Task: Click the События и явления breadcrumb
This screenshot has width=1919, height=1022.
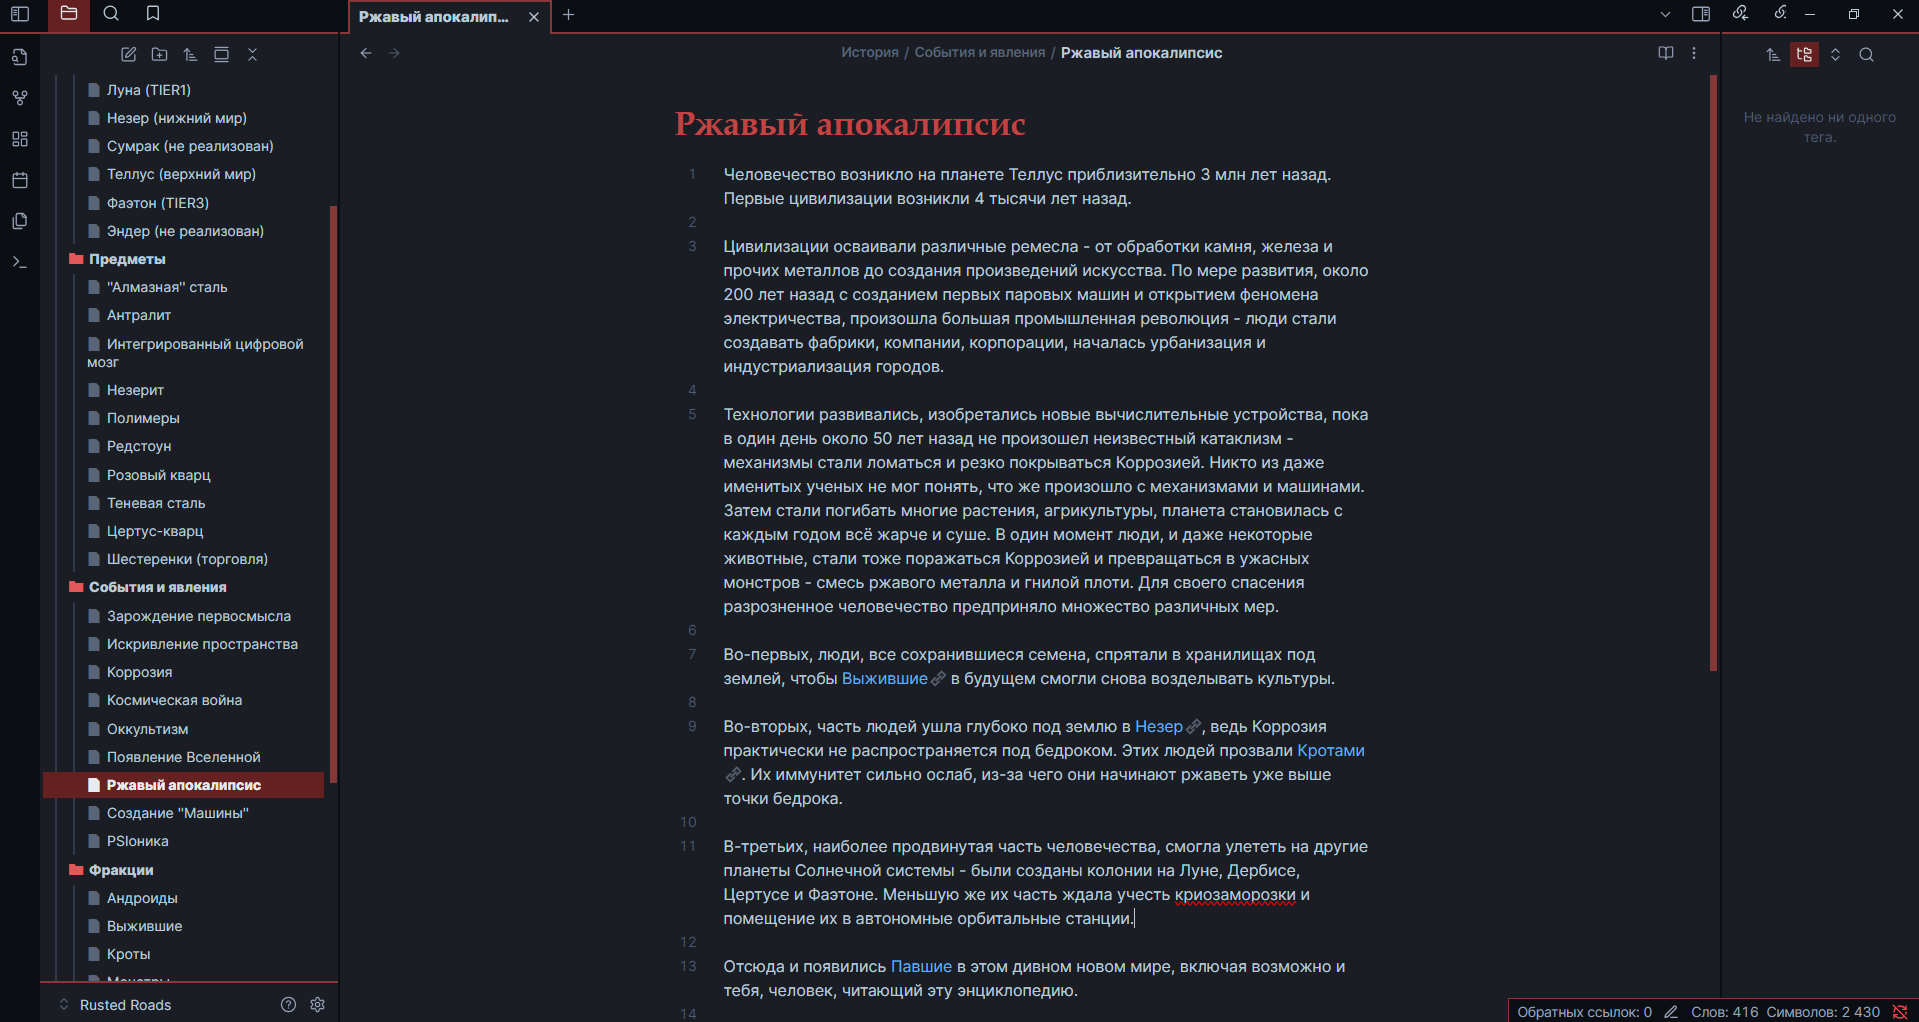Action: coord(980,53)
